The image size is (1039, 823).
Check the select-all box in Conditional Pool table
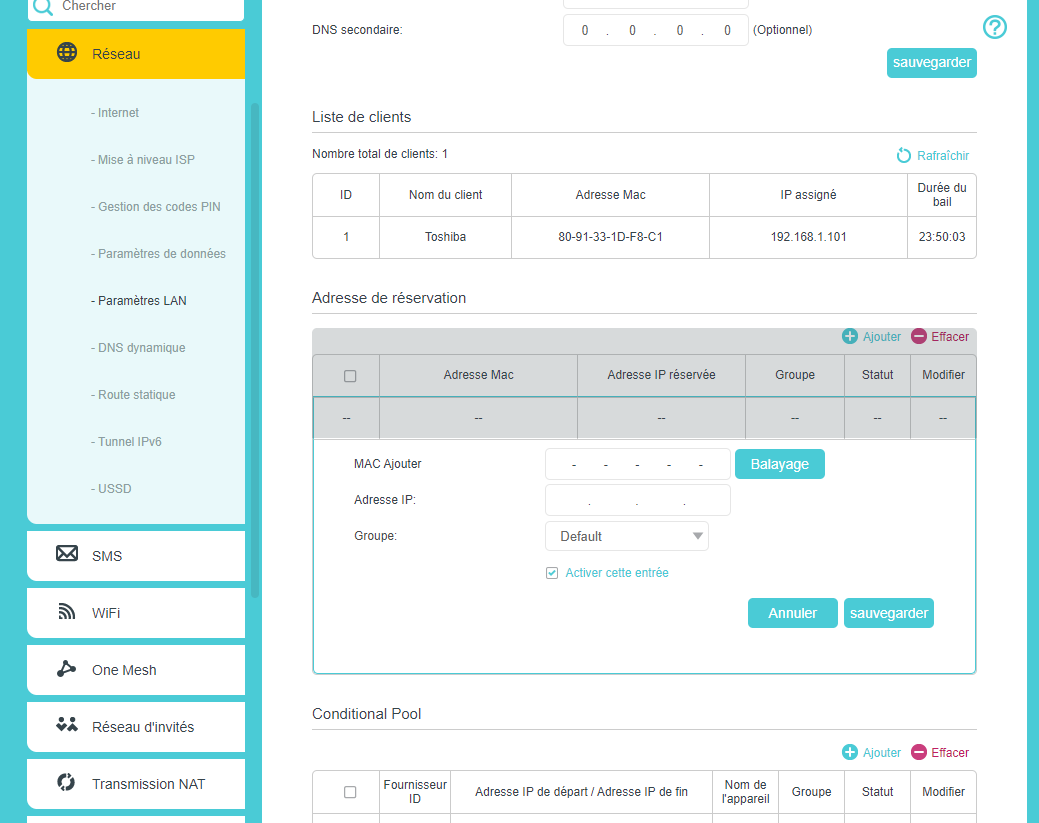(350, 792)
